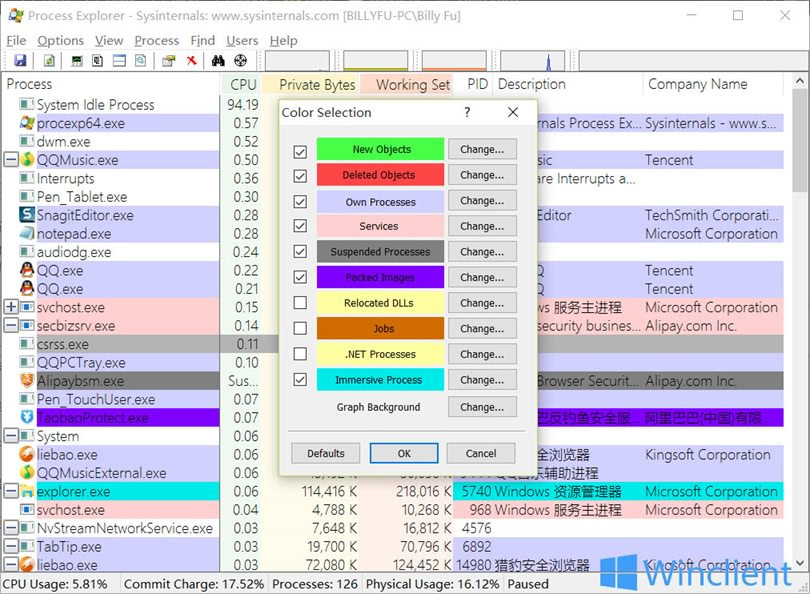Click the explorer.exe folder icon
Image resolution: width=810 pixels, height=594 pixels.
[x=27, y=491]
